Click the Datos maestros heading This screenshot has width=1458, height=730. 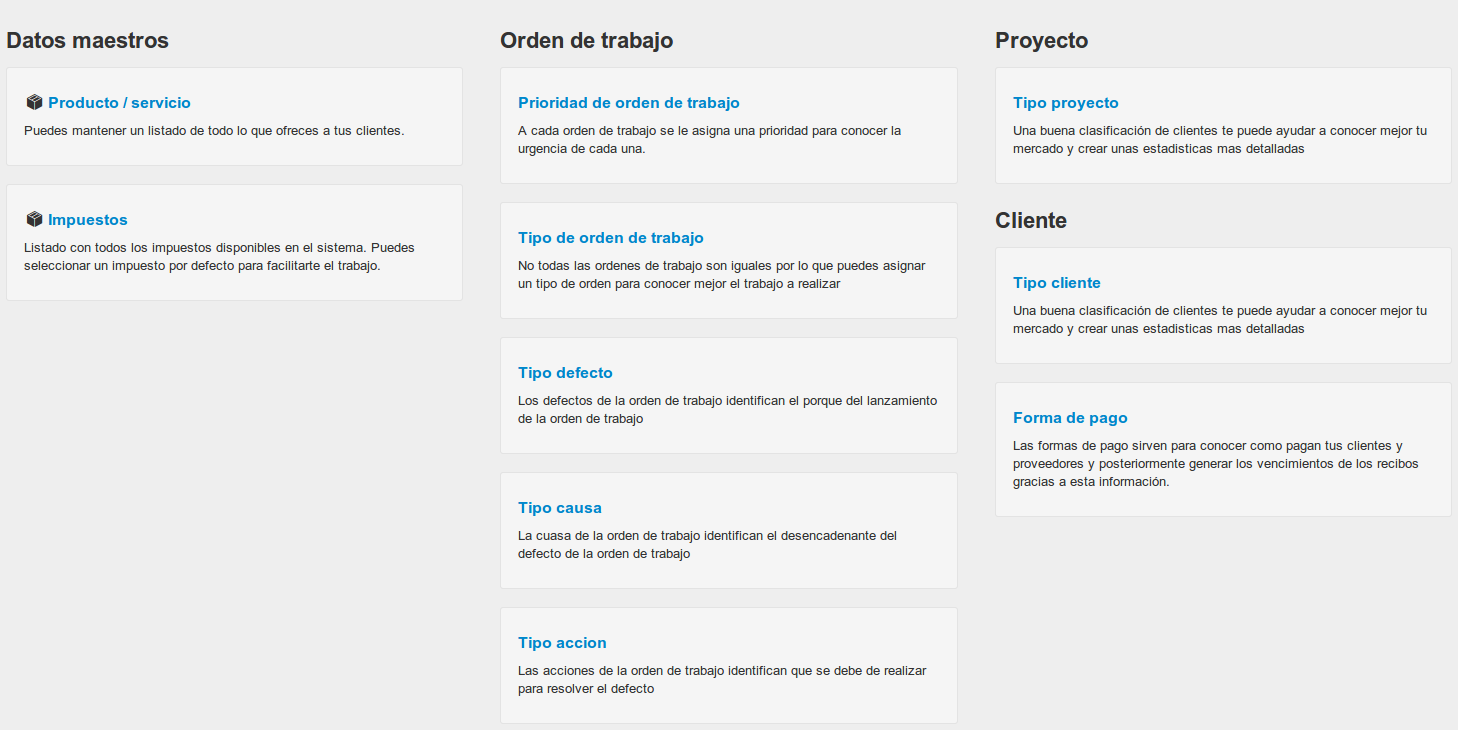point(88,40)
